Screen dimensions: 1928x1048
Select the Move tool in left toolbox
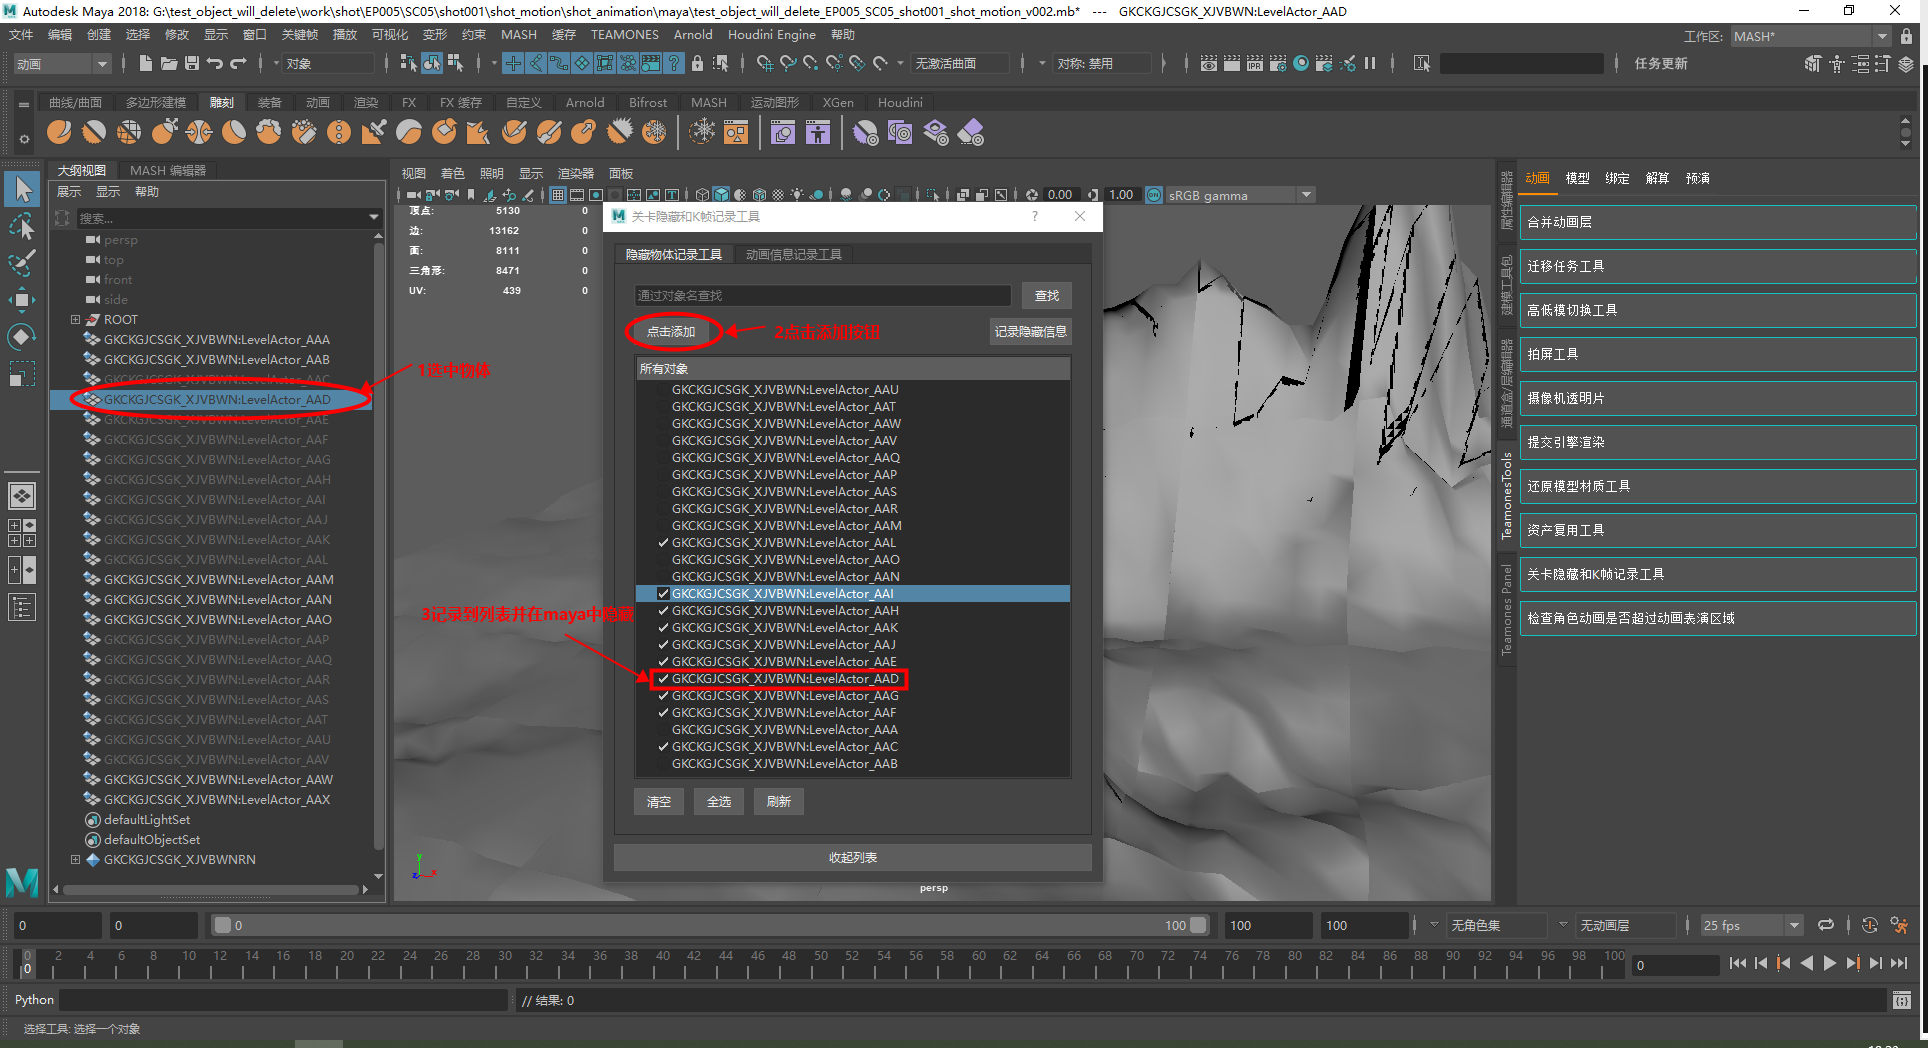[x=22, y=299]
